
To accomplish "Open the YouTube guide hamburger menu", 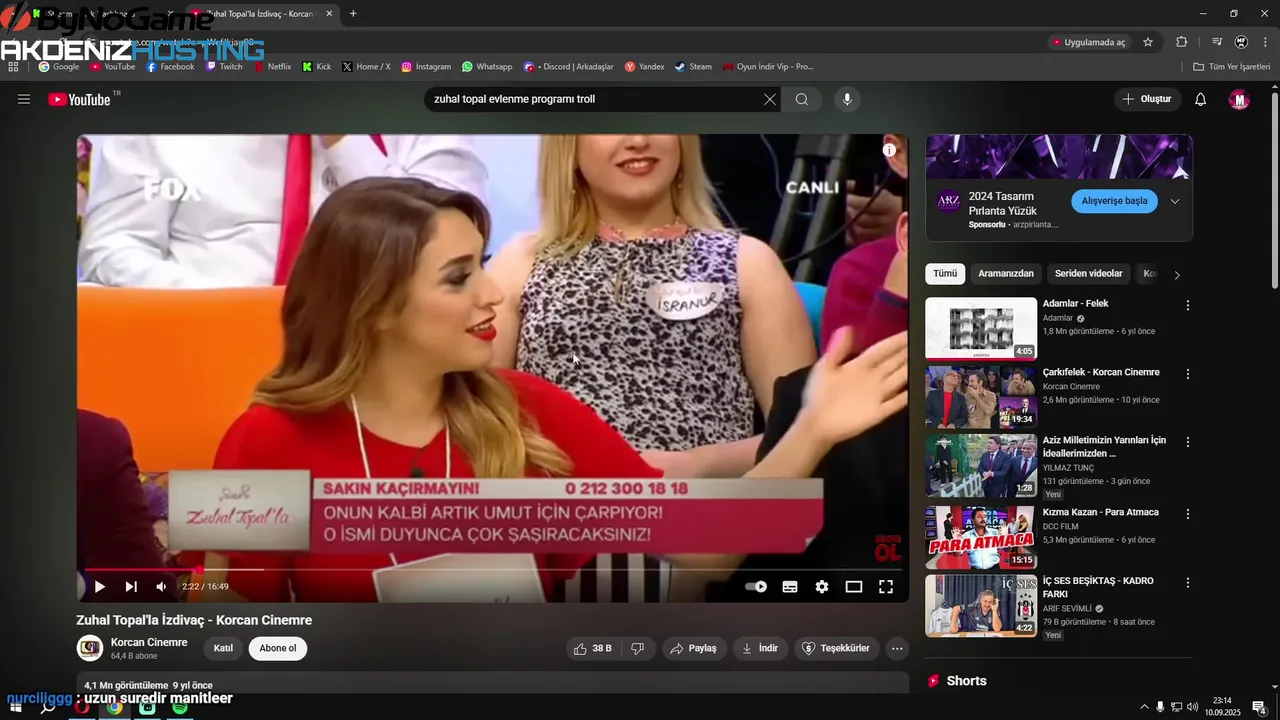I will [x=24, y=99].
